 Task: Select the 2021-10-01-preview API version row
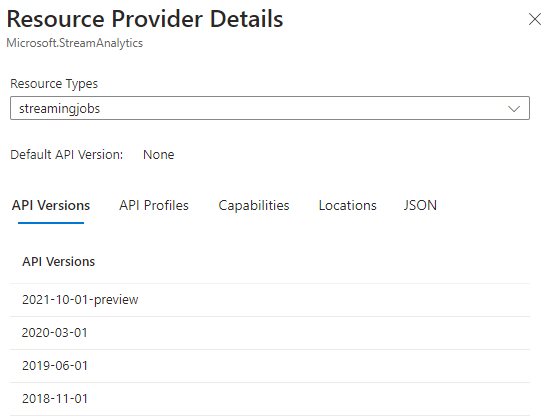[x=270, y=300]
